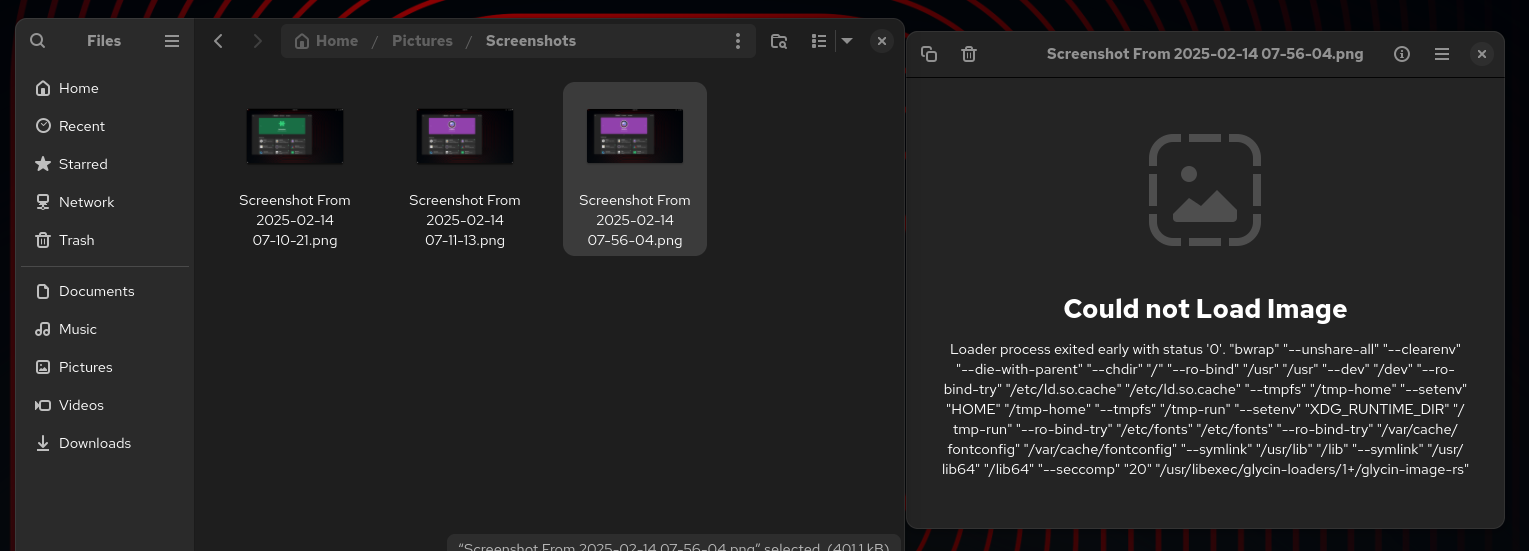Image resolution: width=1529 pixels, height=551 pixels.
Task: Open Pictures in the sidebar
Action: pos(106,367)
